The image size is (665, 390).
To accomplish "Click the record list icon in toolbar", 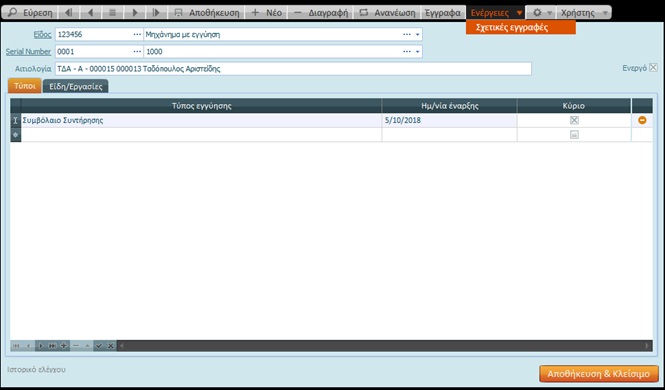I will pyautogui.click(x=112, y=12).
